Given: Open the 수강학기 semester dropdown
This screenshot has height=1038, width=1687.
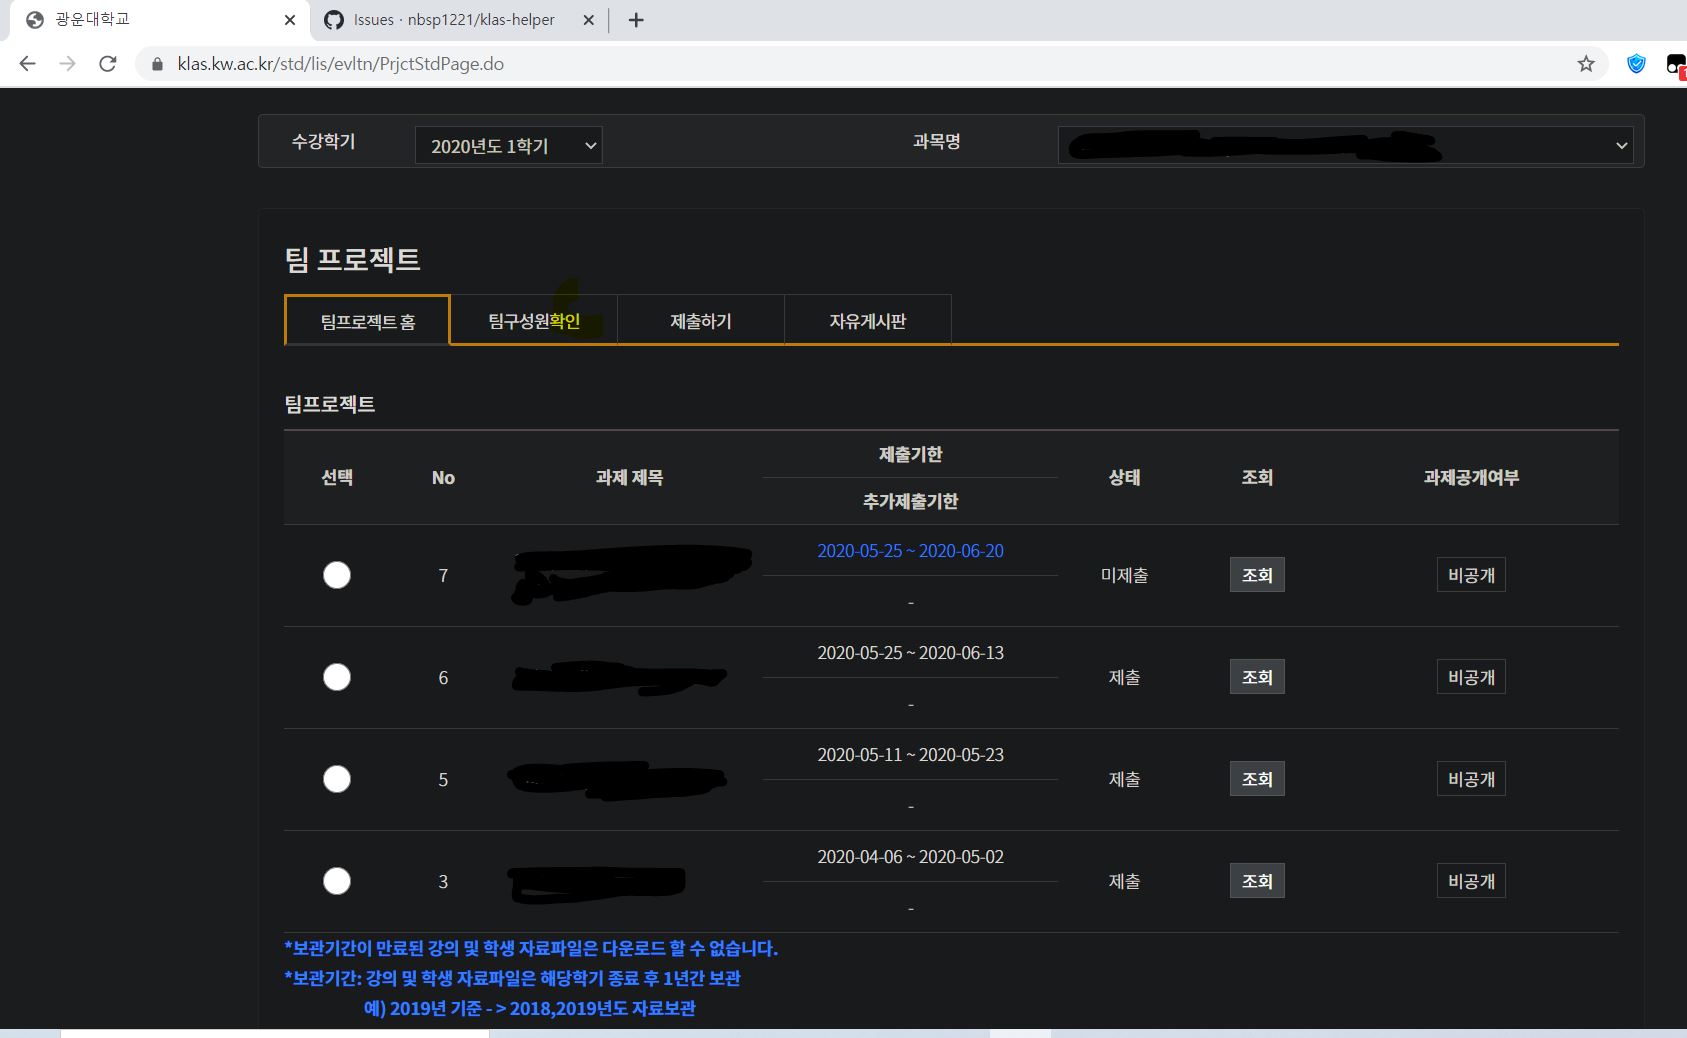Looking at the screenshot, I should click(x=508, y=145).
